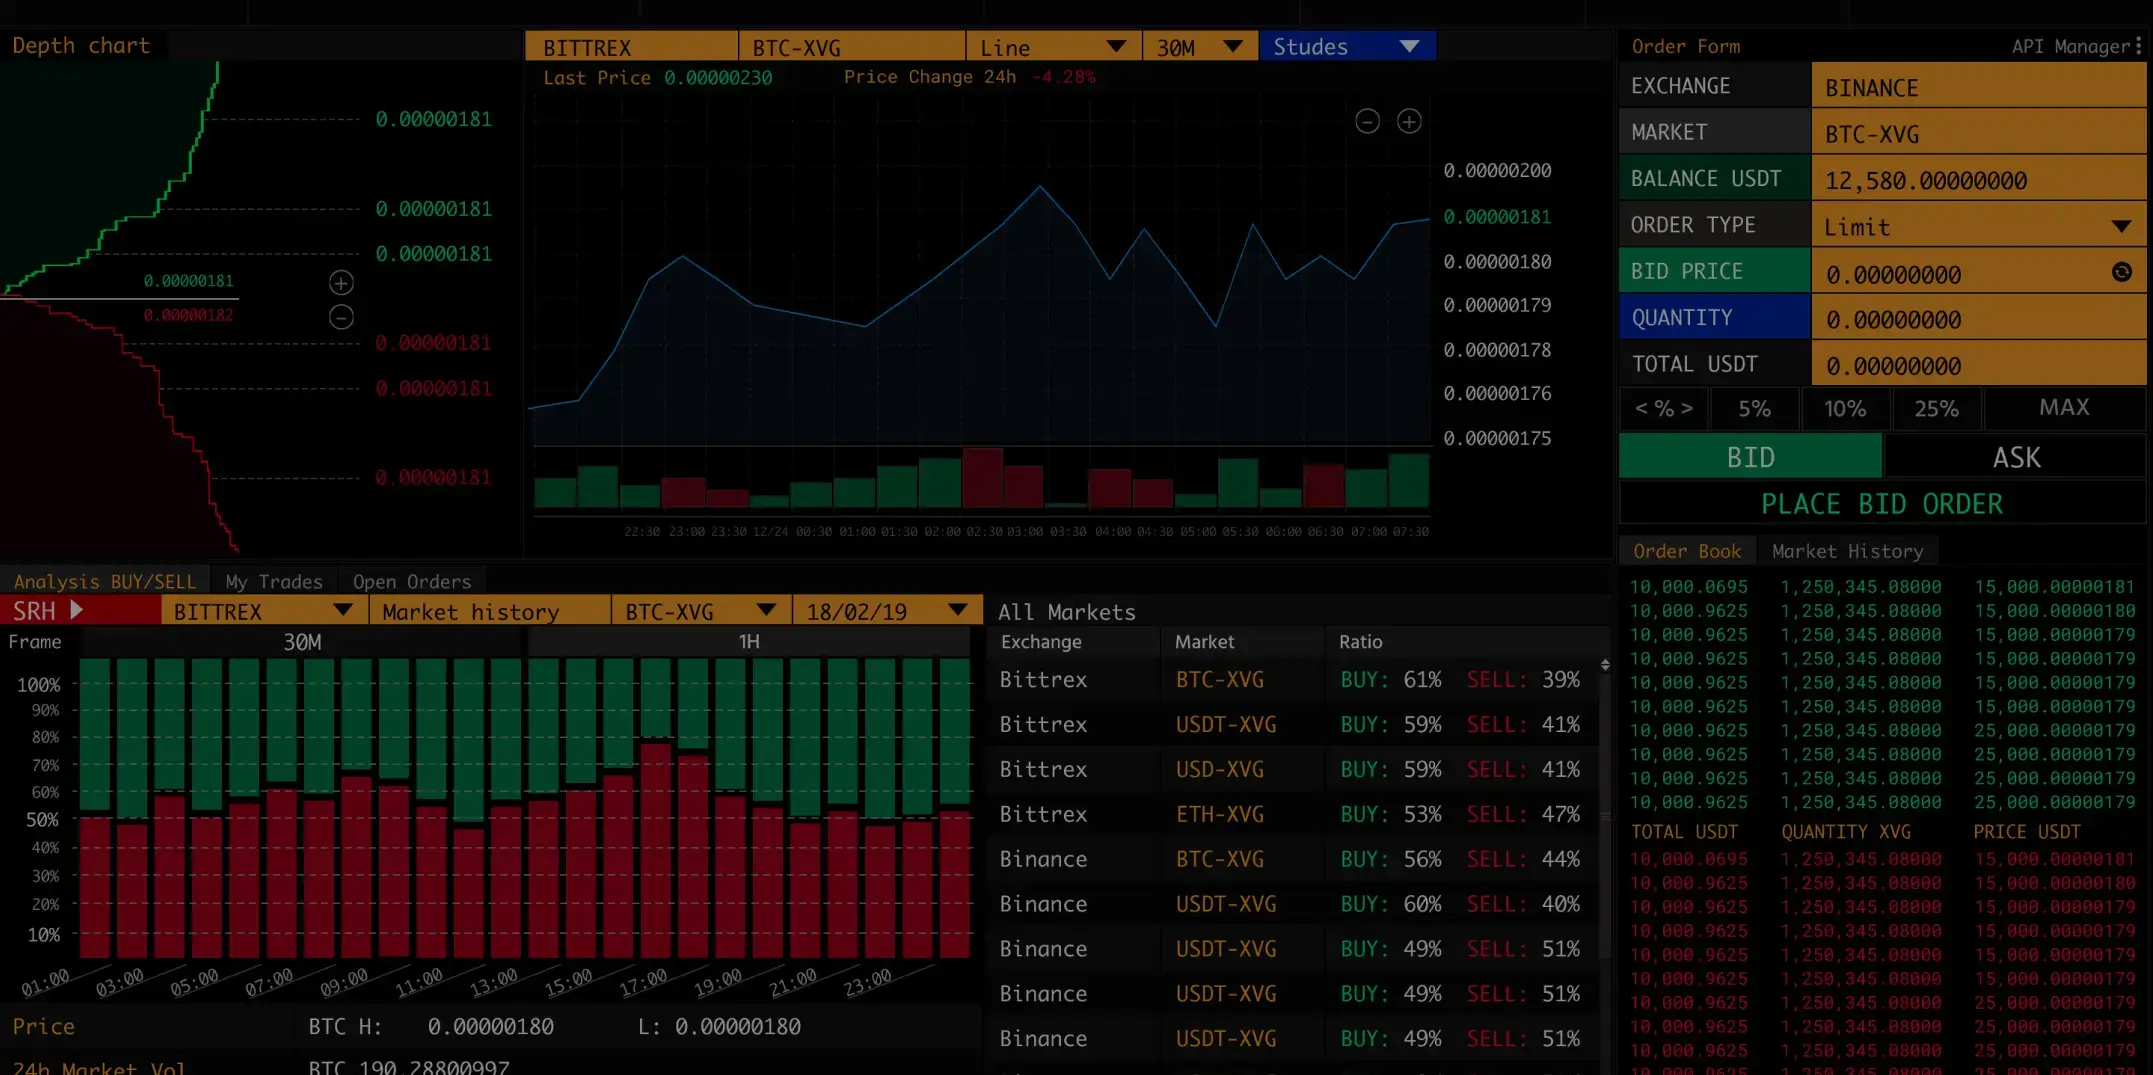
Task: Zoom in the price chart with plus icon
Action: (1409, 121)
